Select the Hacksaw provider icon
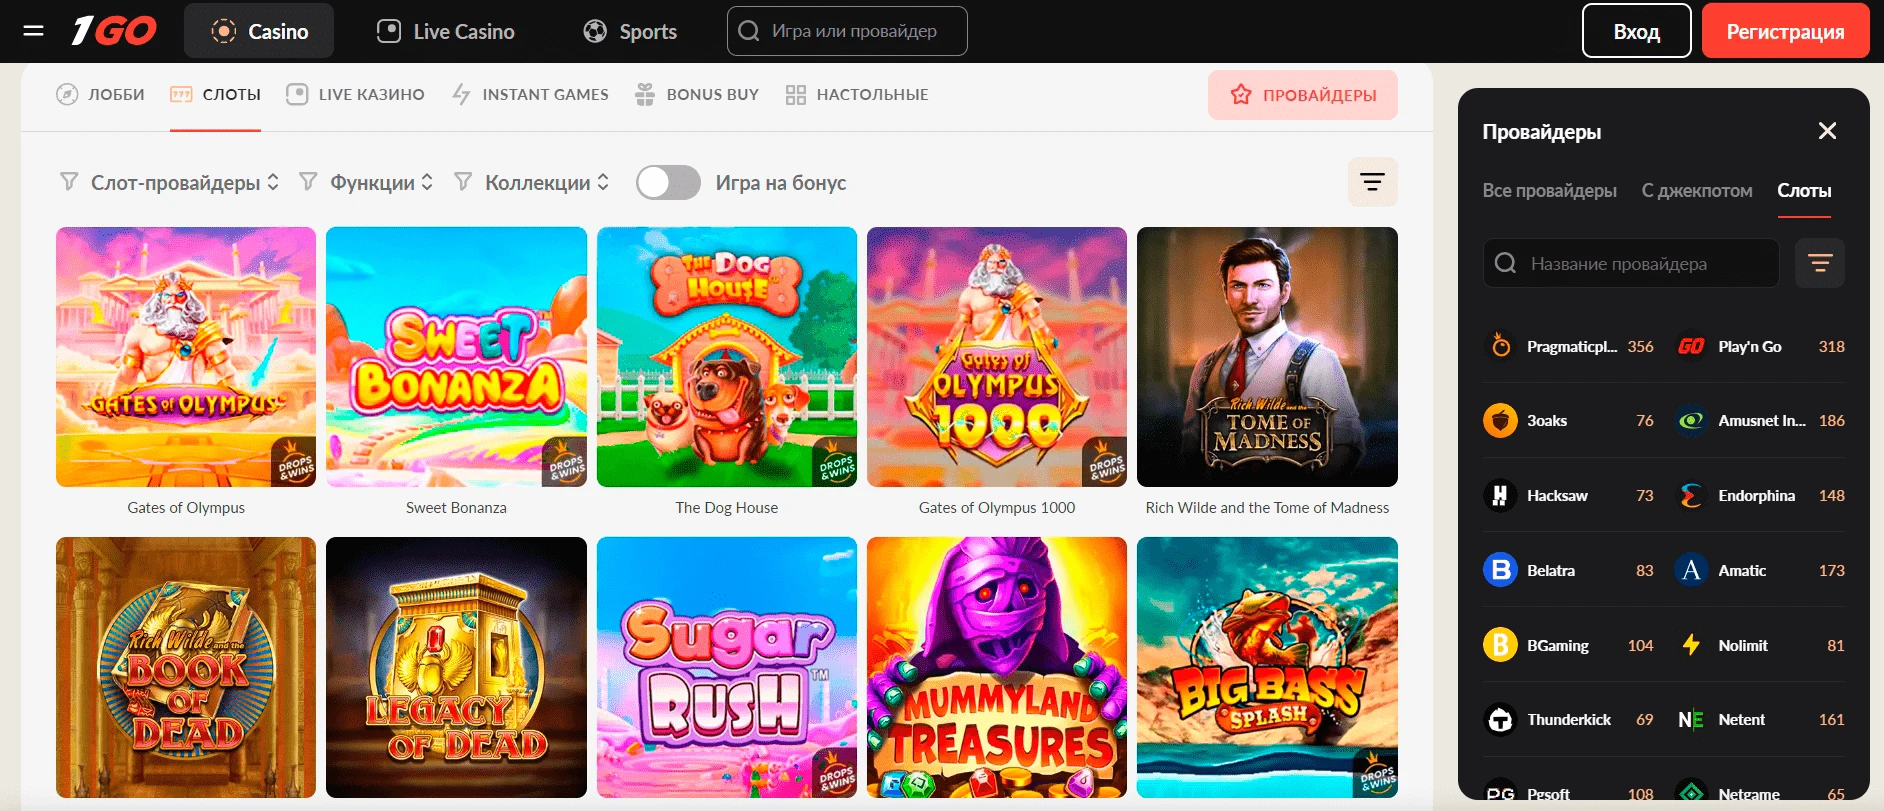 point(1500,496)
